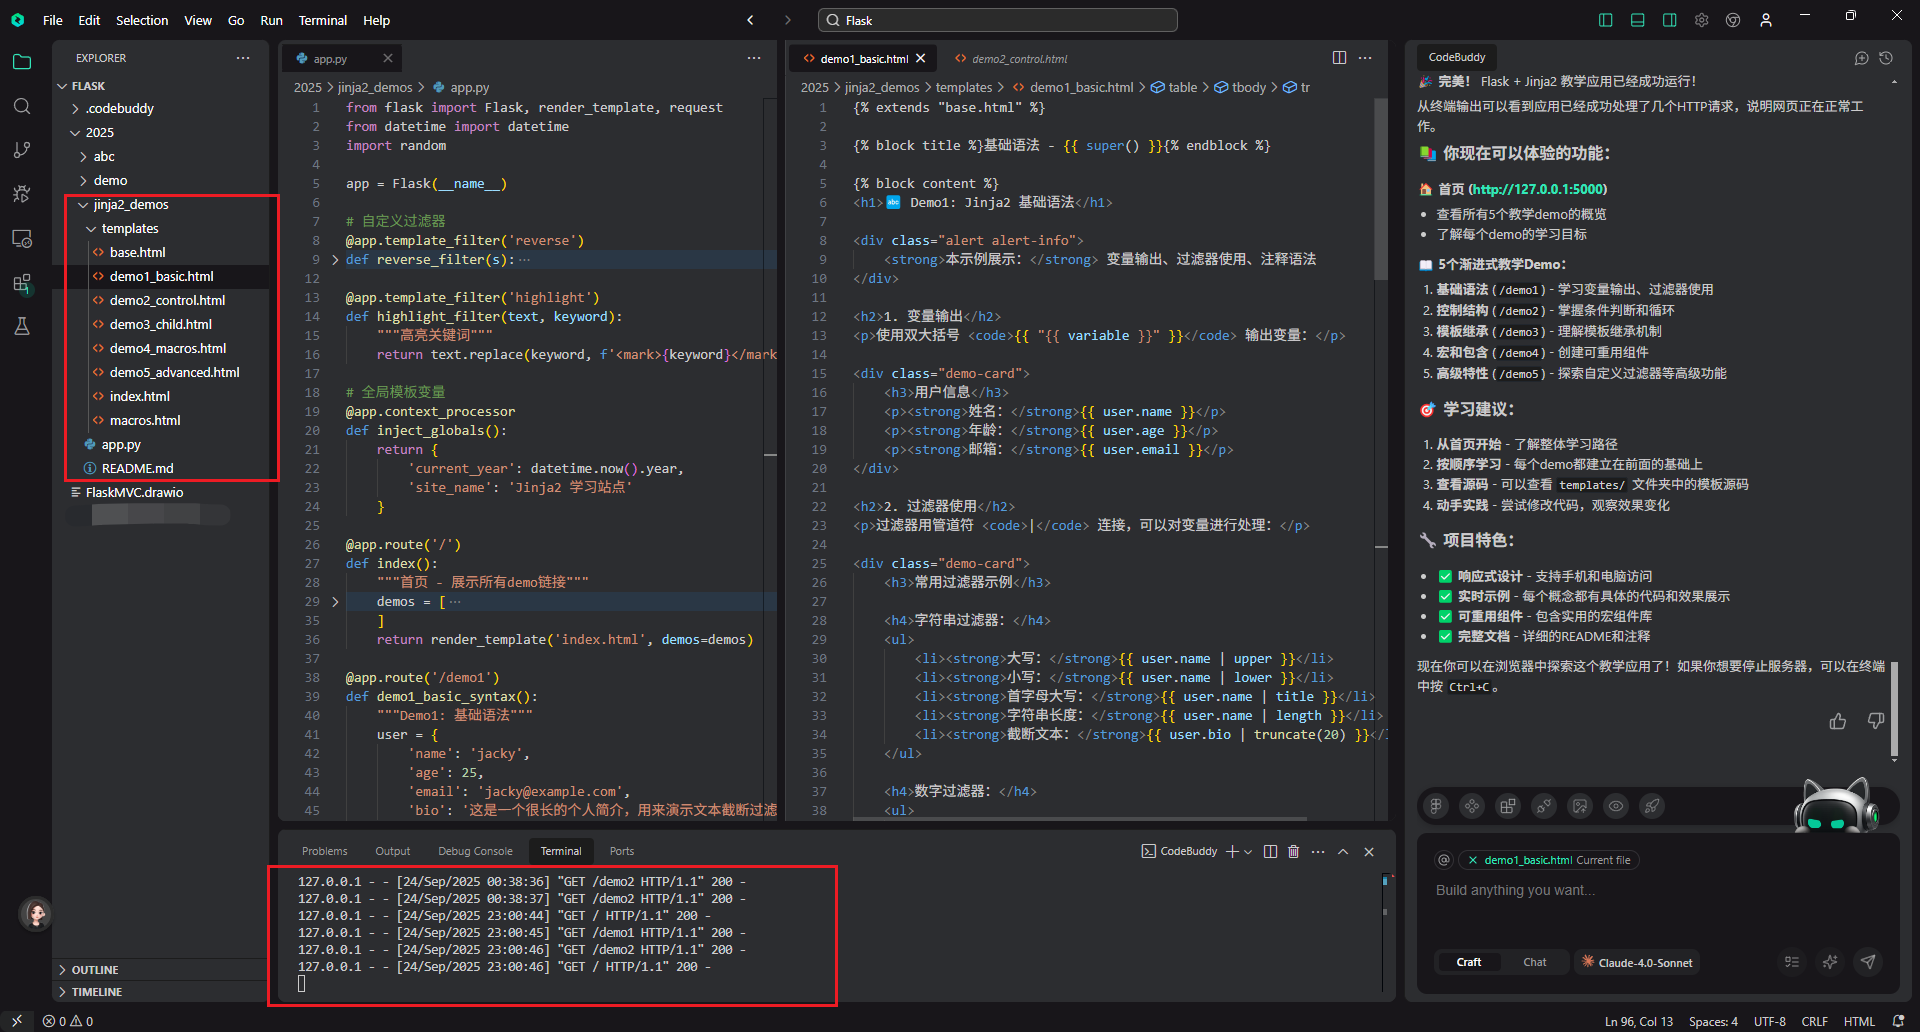
Task: Click the thumbs up icon on CodeBuddy response
Action: click(1837, 721)
